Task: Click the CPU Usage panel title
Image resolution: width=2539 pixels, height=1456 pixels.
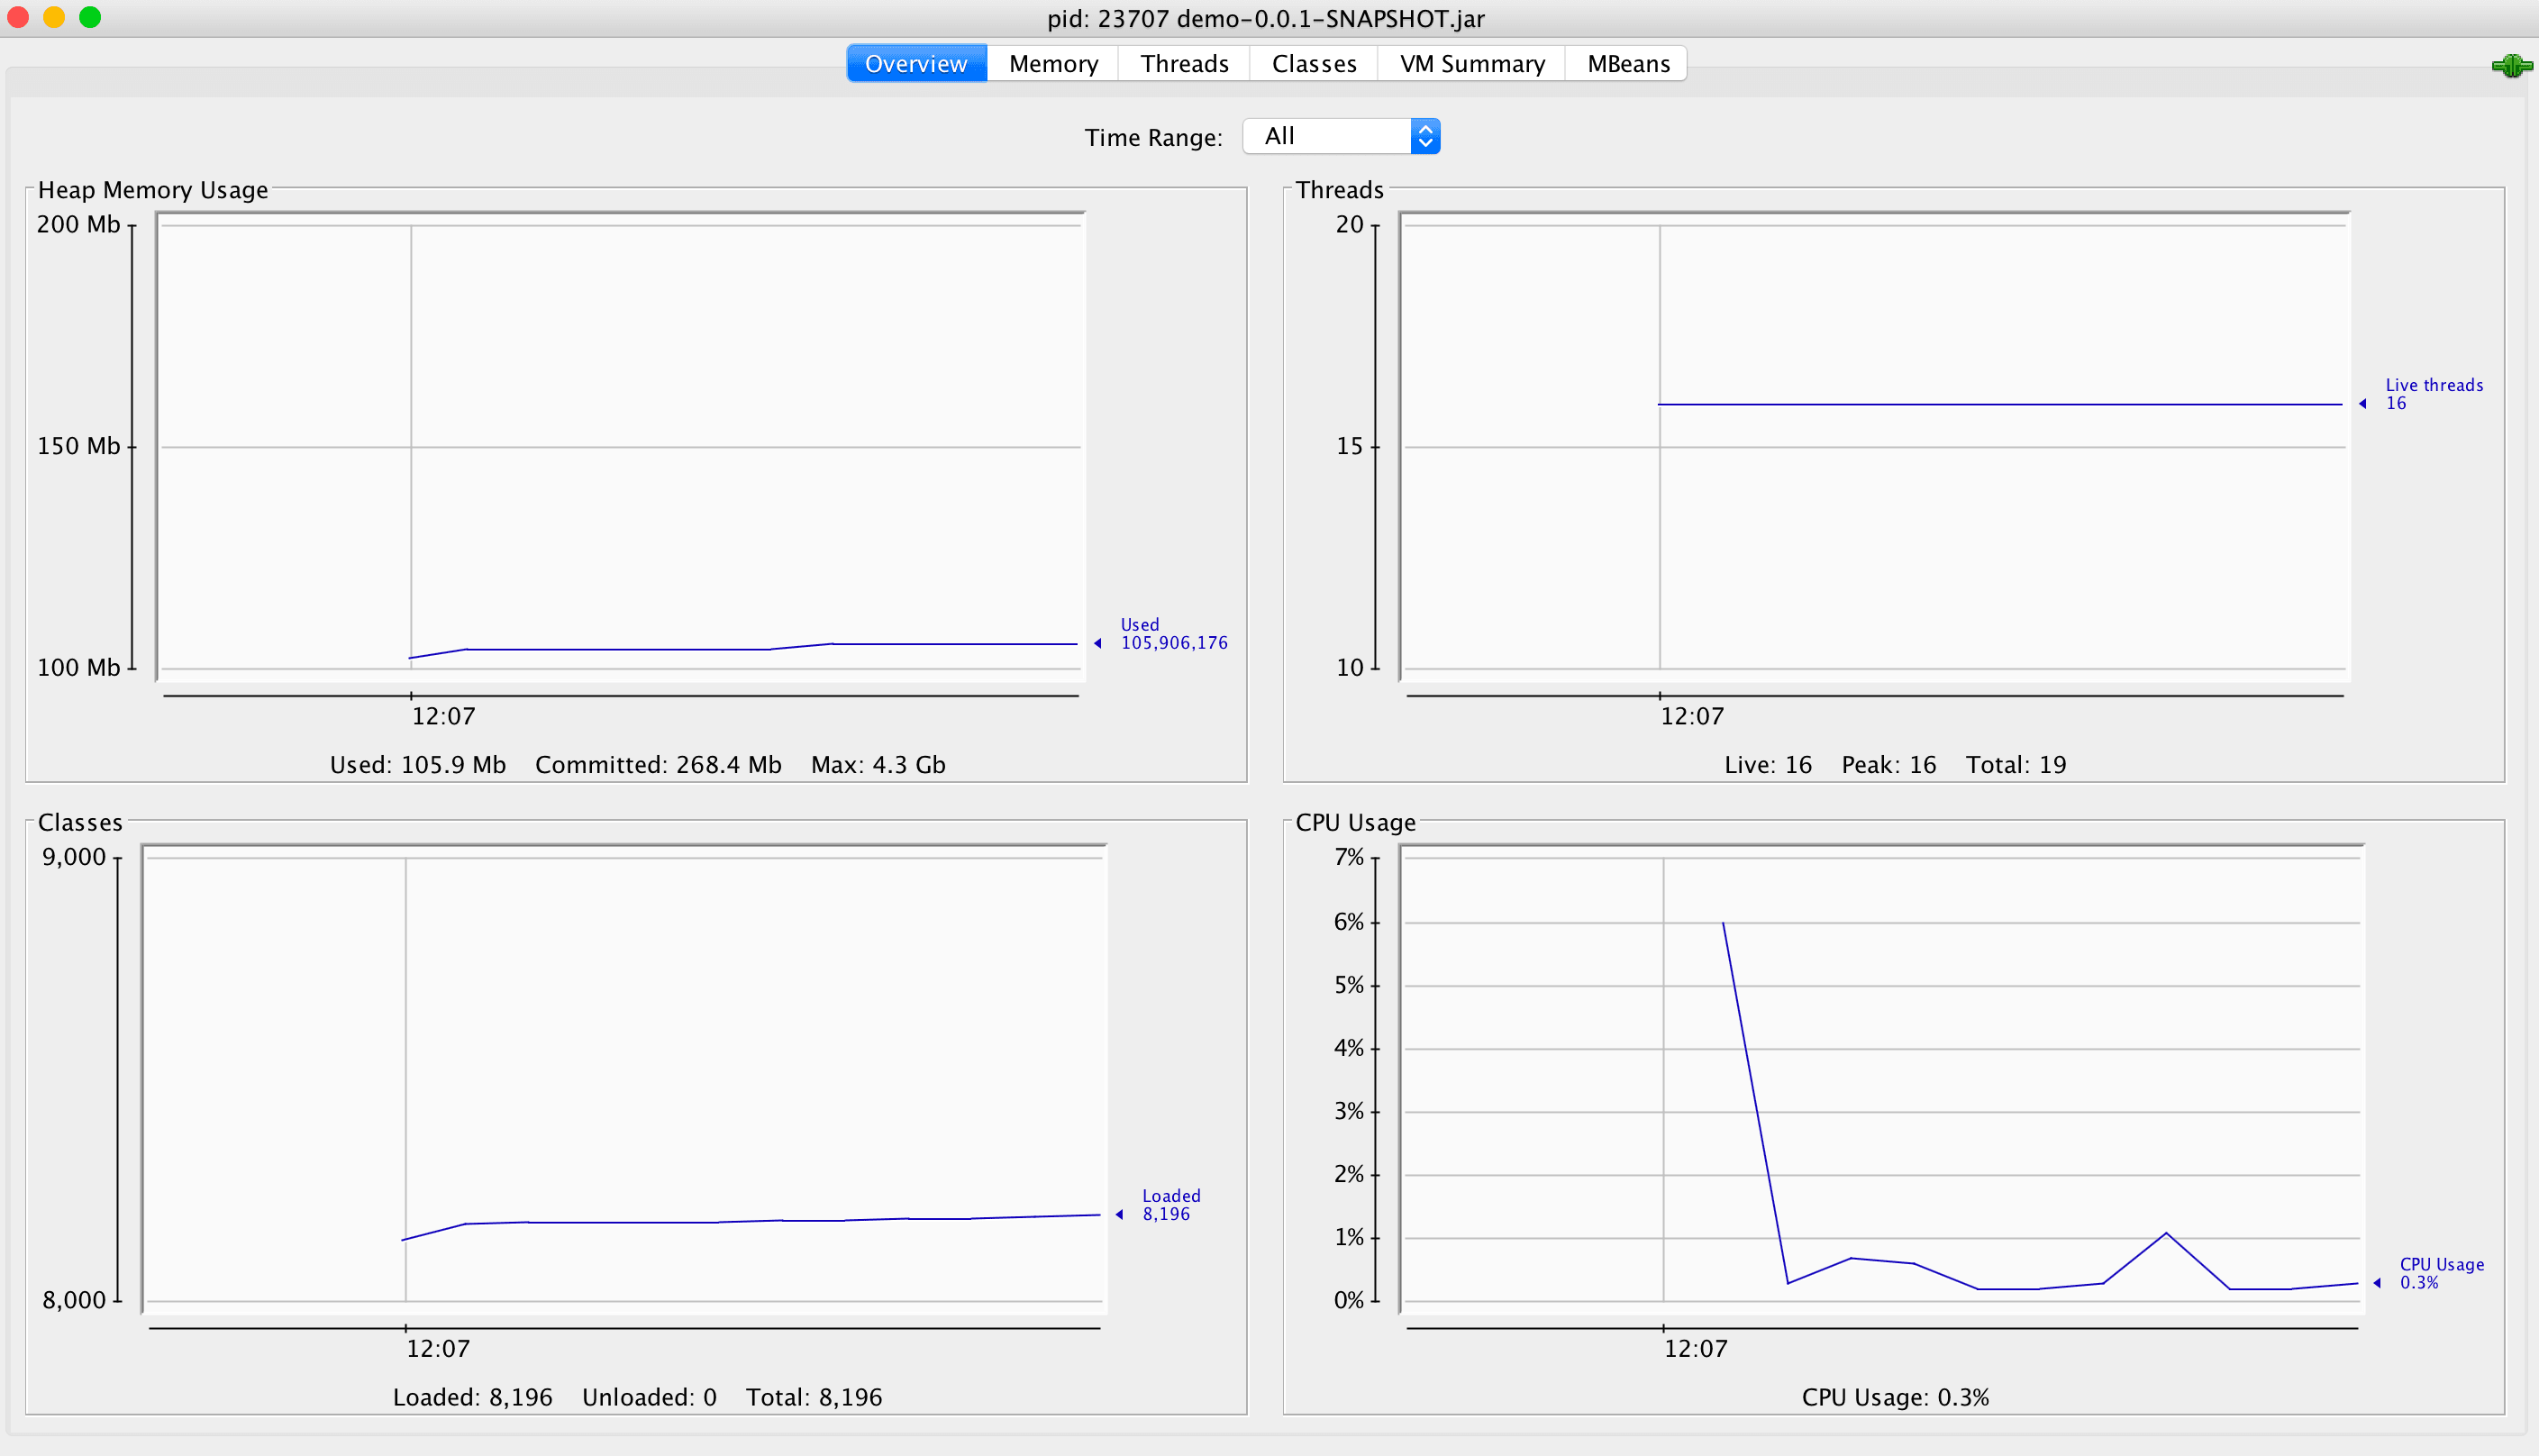Action: coord(1355,823)
